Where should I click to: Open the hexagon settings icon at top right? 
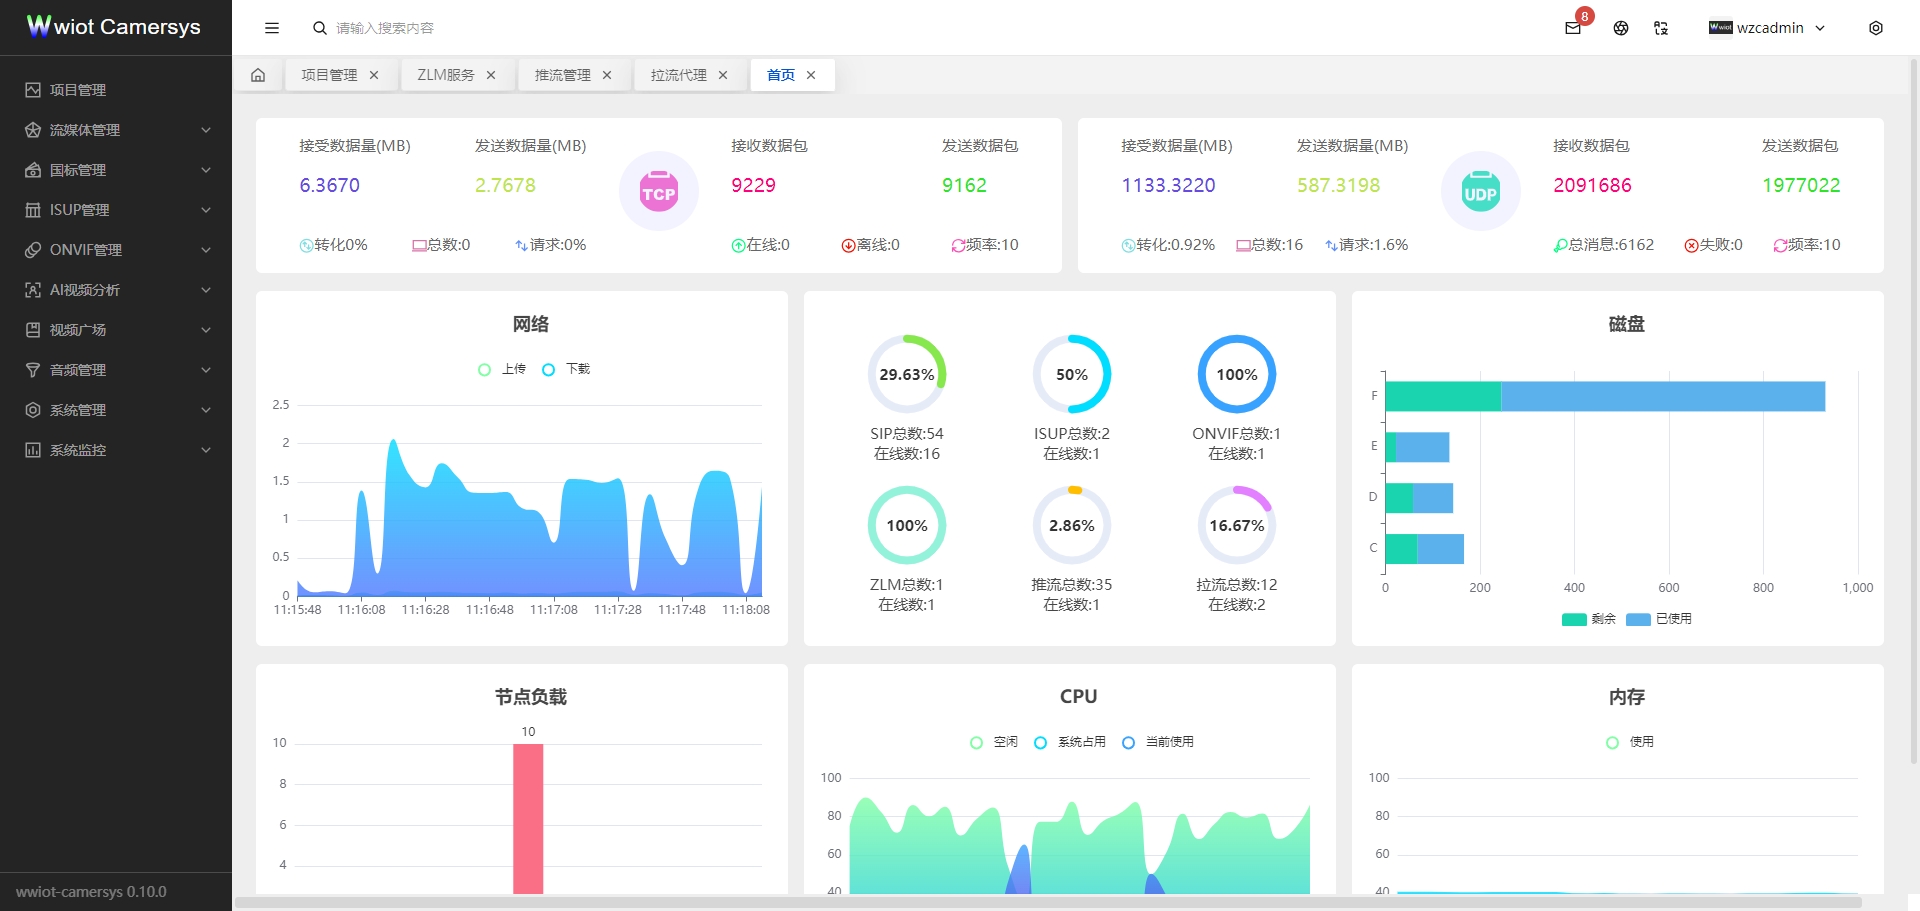click(x=1875, y=28)
